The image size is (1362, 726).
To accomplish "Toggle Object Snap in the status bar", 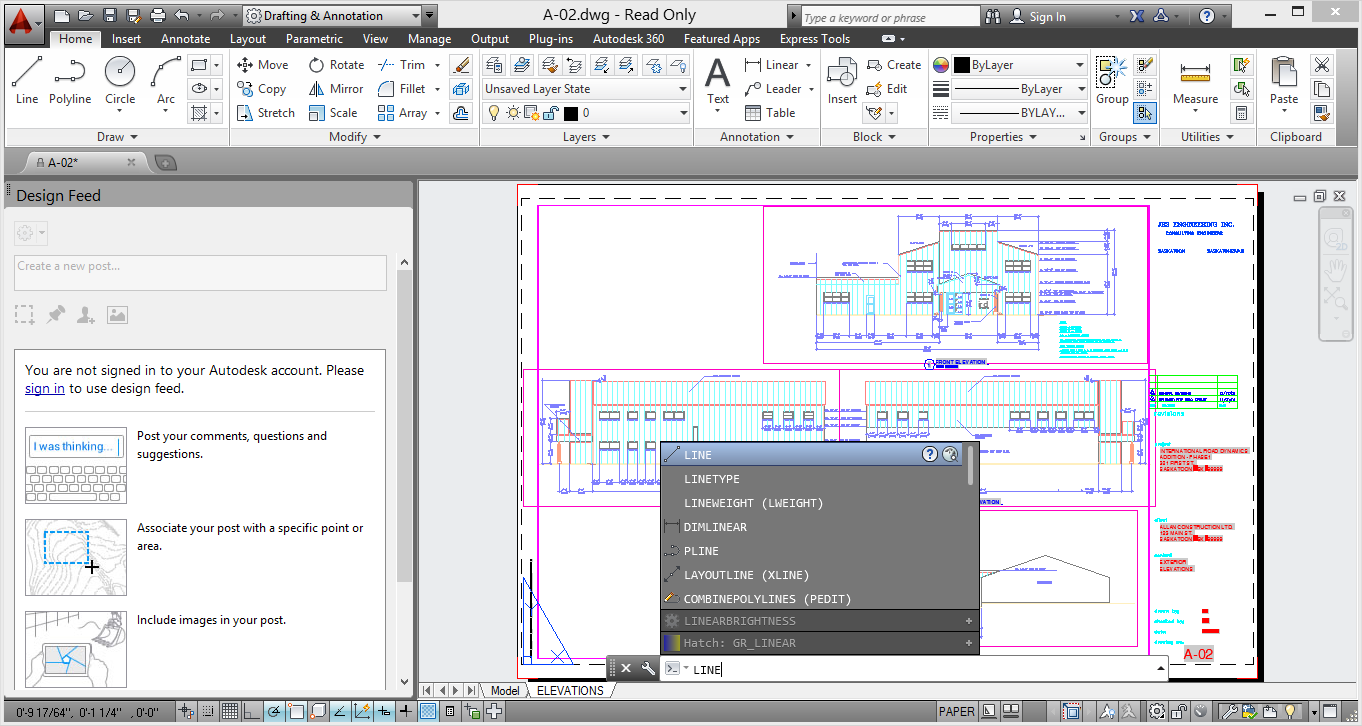I will click(295, 711).
